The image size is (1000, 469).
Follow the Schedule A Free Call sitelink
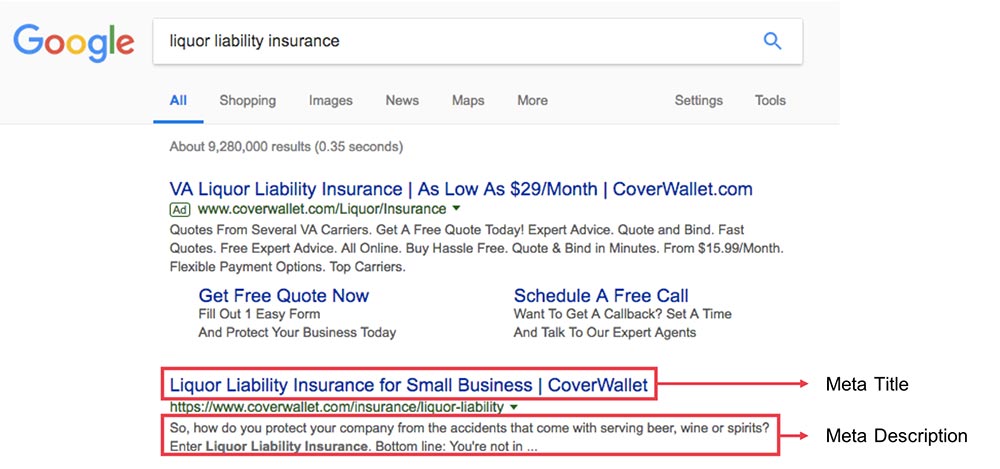[x=601, y=295]
